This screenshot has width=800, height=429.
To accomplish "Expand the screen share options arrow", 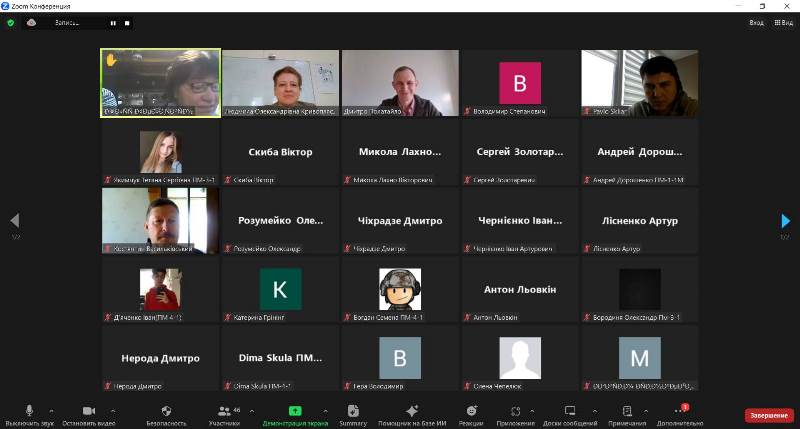I will click(324, 410).
